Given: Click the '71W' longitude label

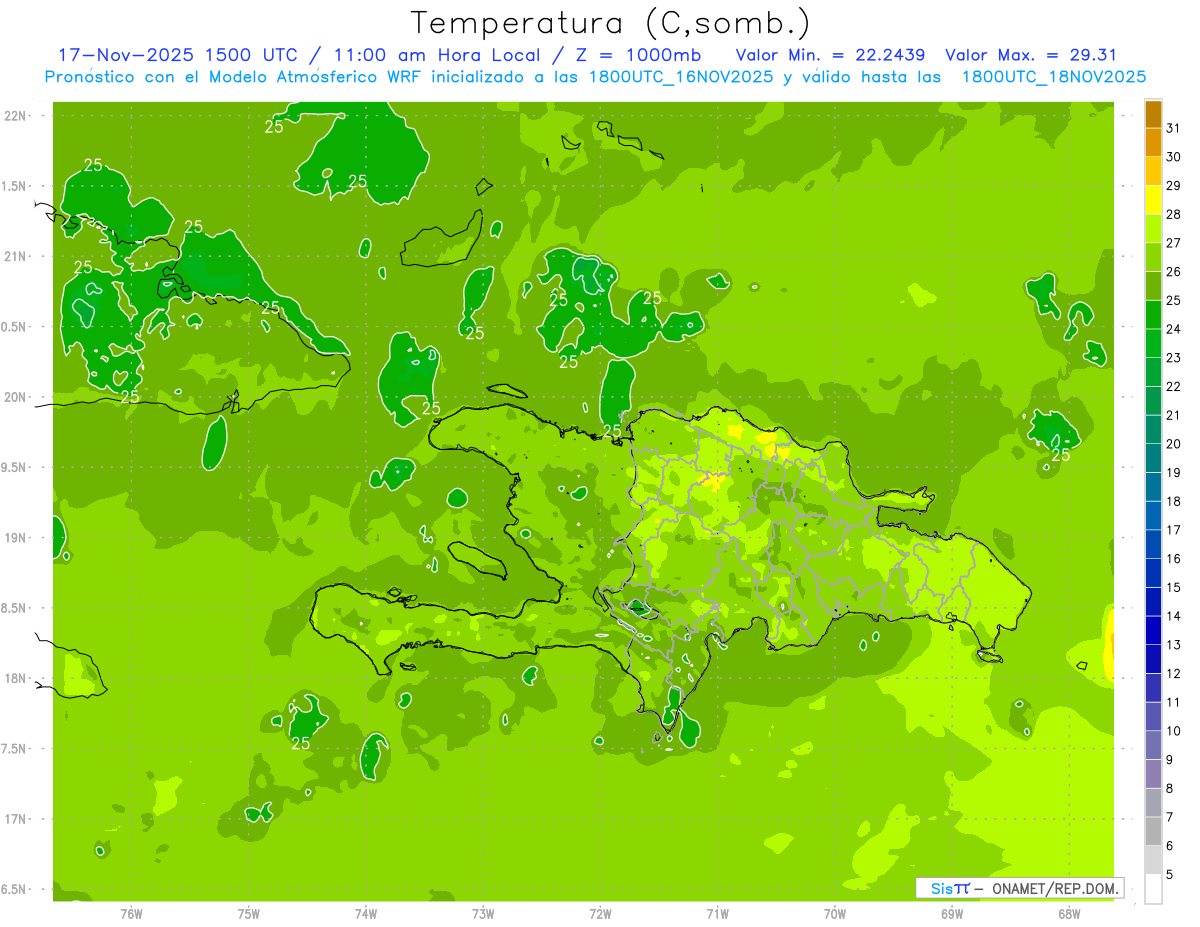Looking at the screenshot, I should (x=717, y=913).
